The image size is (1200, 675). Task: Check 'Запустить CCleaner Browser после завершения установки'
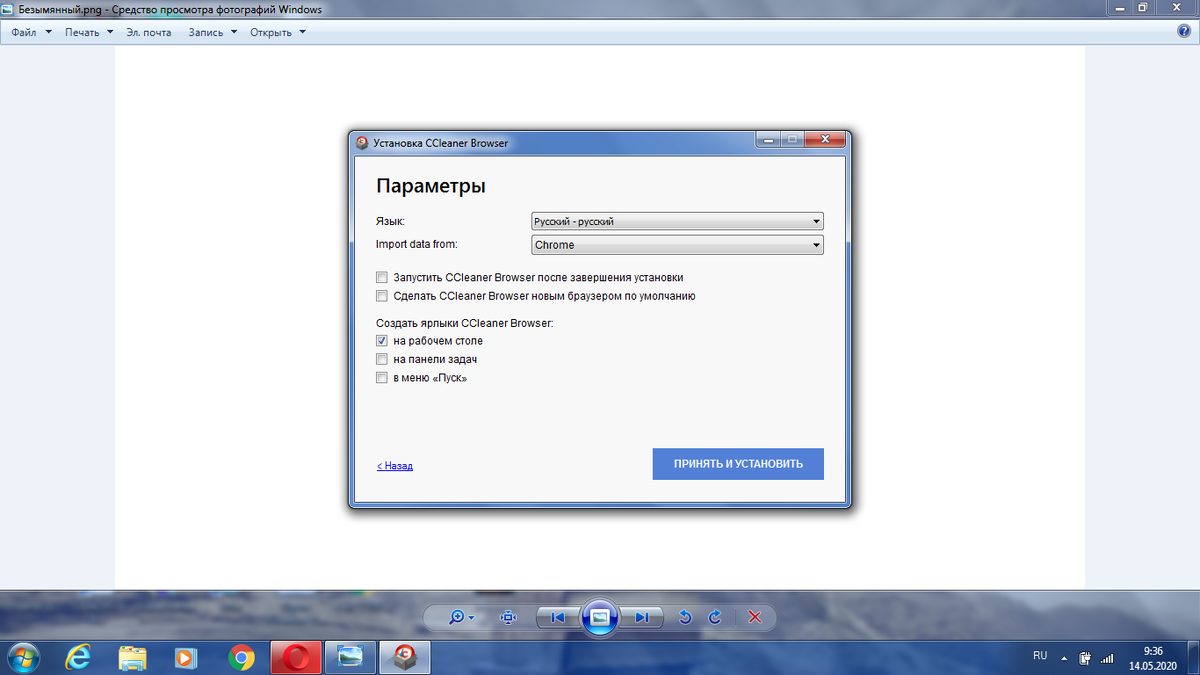tap(381, 277)
